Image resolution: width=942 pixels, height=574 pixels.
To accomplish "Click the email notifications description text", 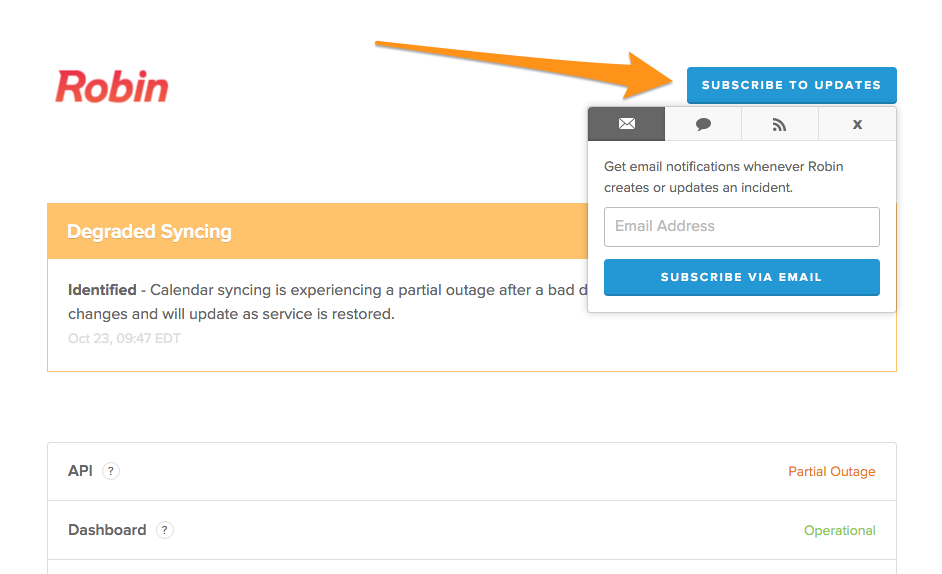I will [x=723, y=177].
